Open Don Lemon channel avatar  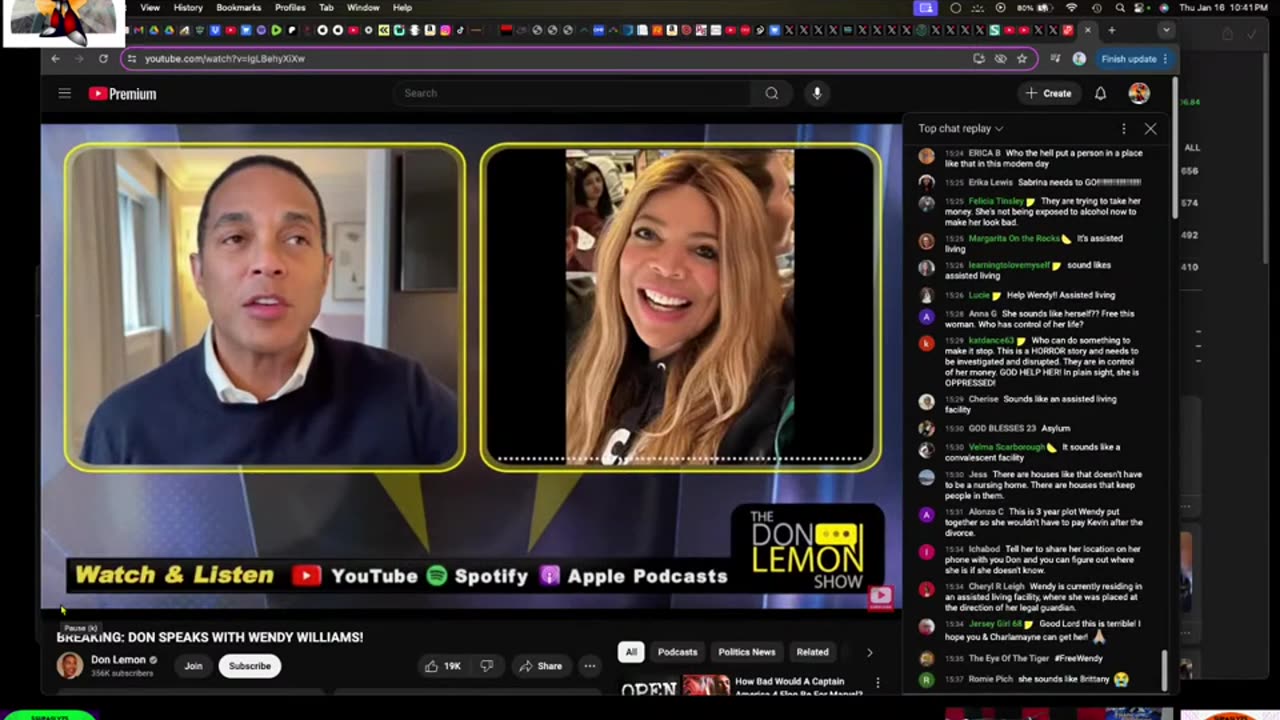tap(69, 665)
